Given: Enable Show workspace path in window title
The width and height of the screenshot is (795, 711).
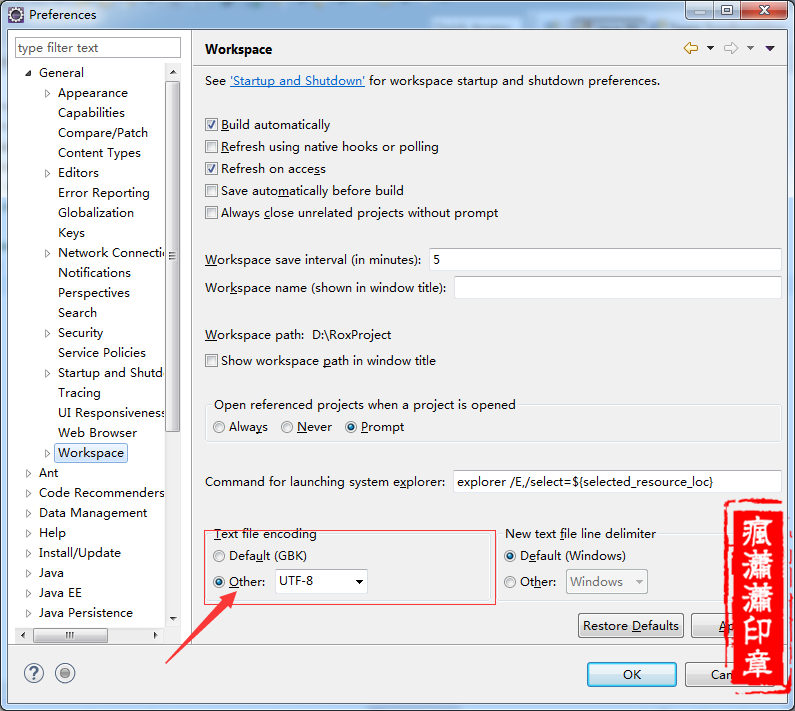Looking at the screenshot, I should (211, 361).
